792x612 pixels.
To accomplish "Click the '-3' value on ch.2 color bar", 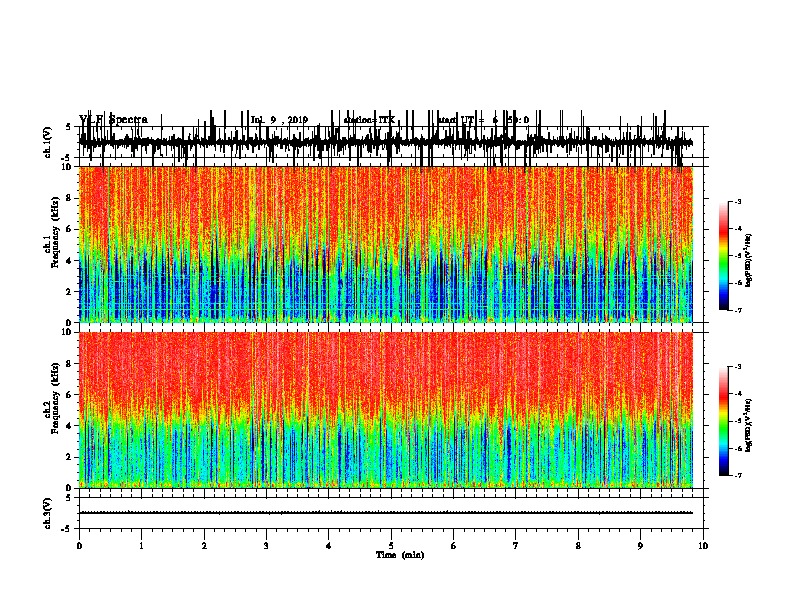I will [x=738, y=367].
